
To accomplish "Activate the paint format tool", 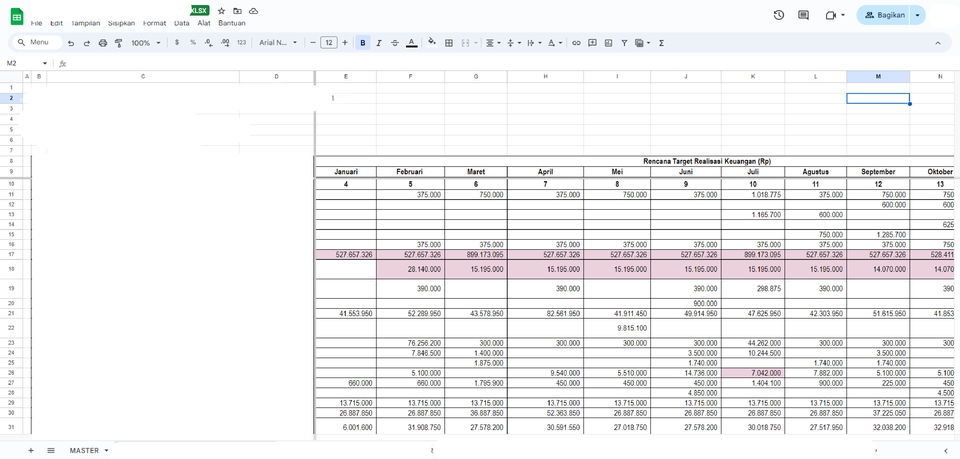I will click(x=119, y=43).
